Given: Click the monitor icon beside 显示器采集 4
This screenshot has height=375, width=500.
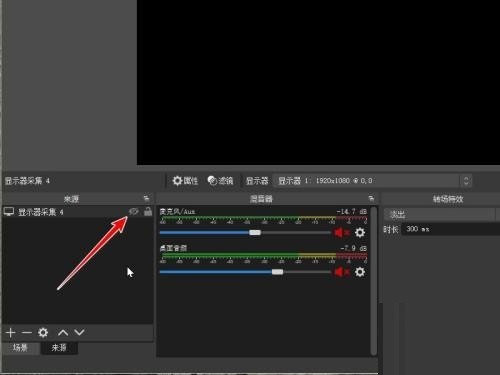Looking at the screenshot, I should 9,212.
